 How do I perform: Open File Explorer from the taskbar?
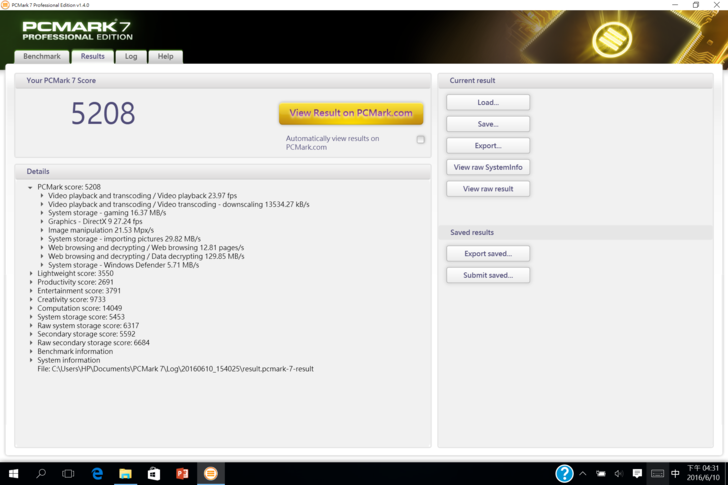125,473
